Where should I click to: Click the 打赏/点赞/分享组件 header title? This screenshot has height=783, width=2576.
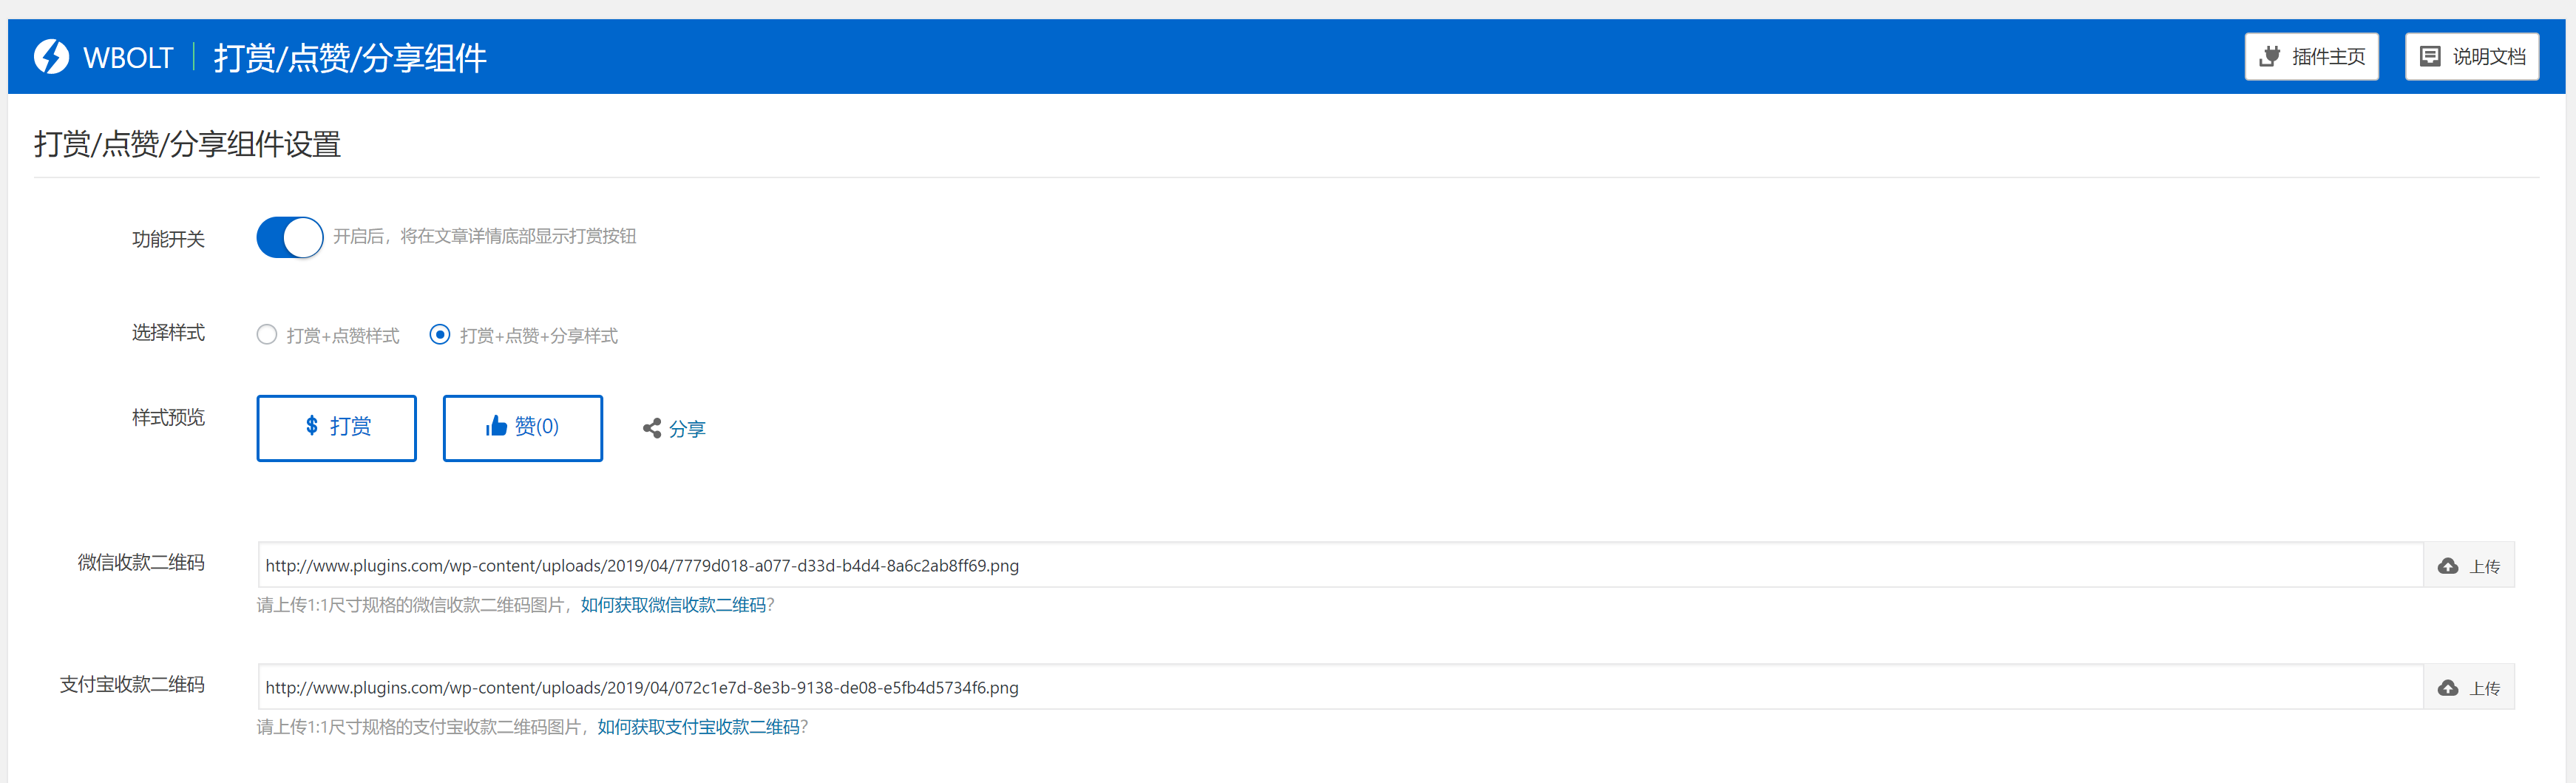[350, 58]
